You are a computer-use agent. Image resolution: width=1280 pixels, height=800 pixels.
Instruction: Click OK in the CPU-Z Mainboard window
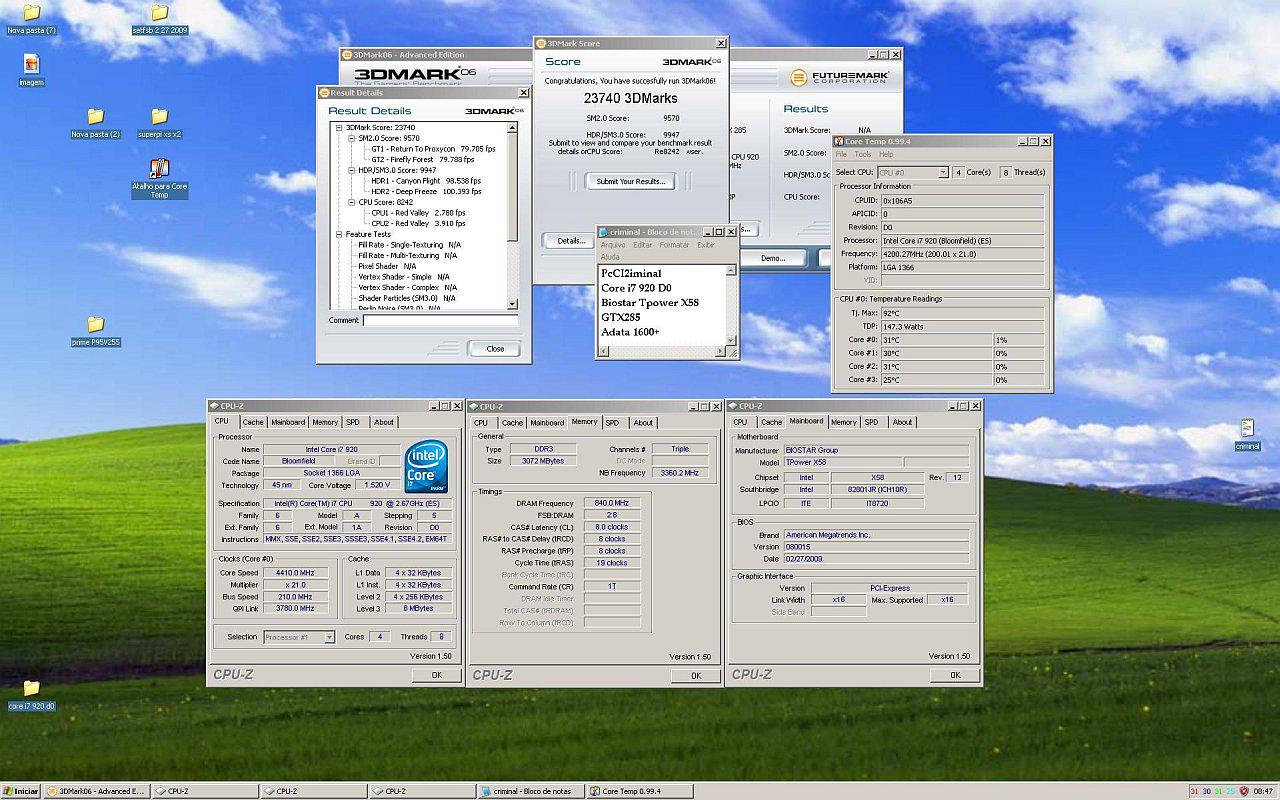tap(955, 675)
